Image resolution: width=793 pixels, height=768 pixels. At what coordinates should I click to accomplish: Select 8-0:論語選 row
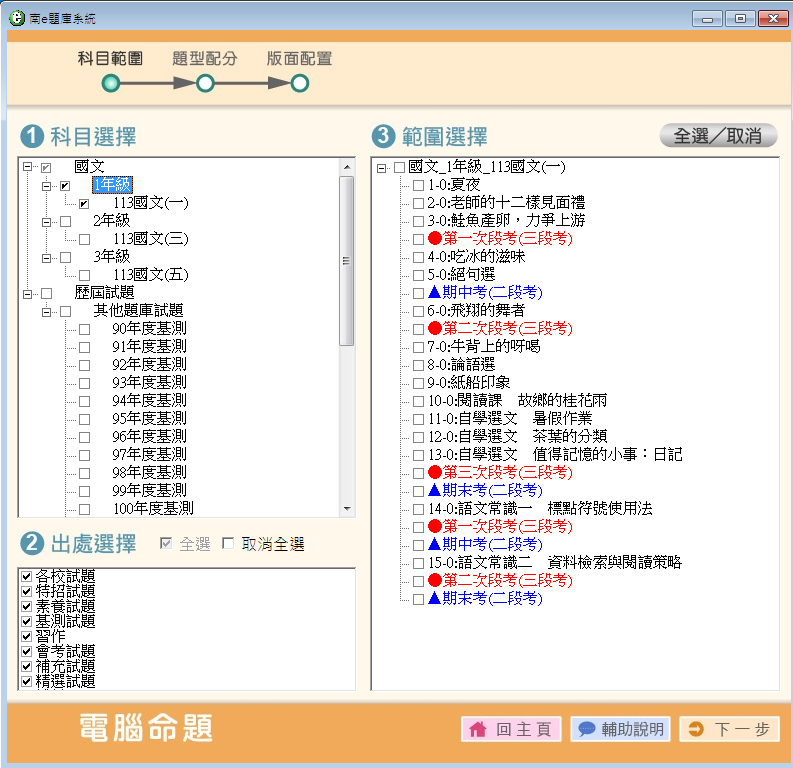[461, 365]
